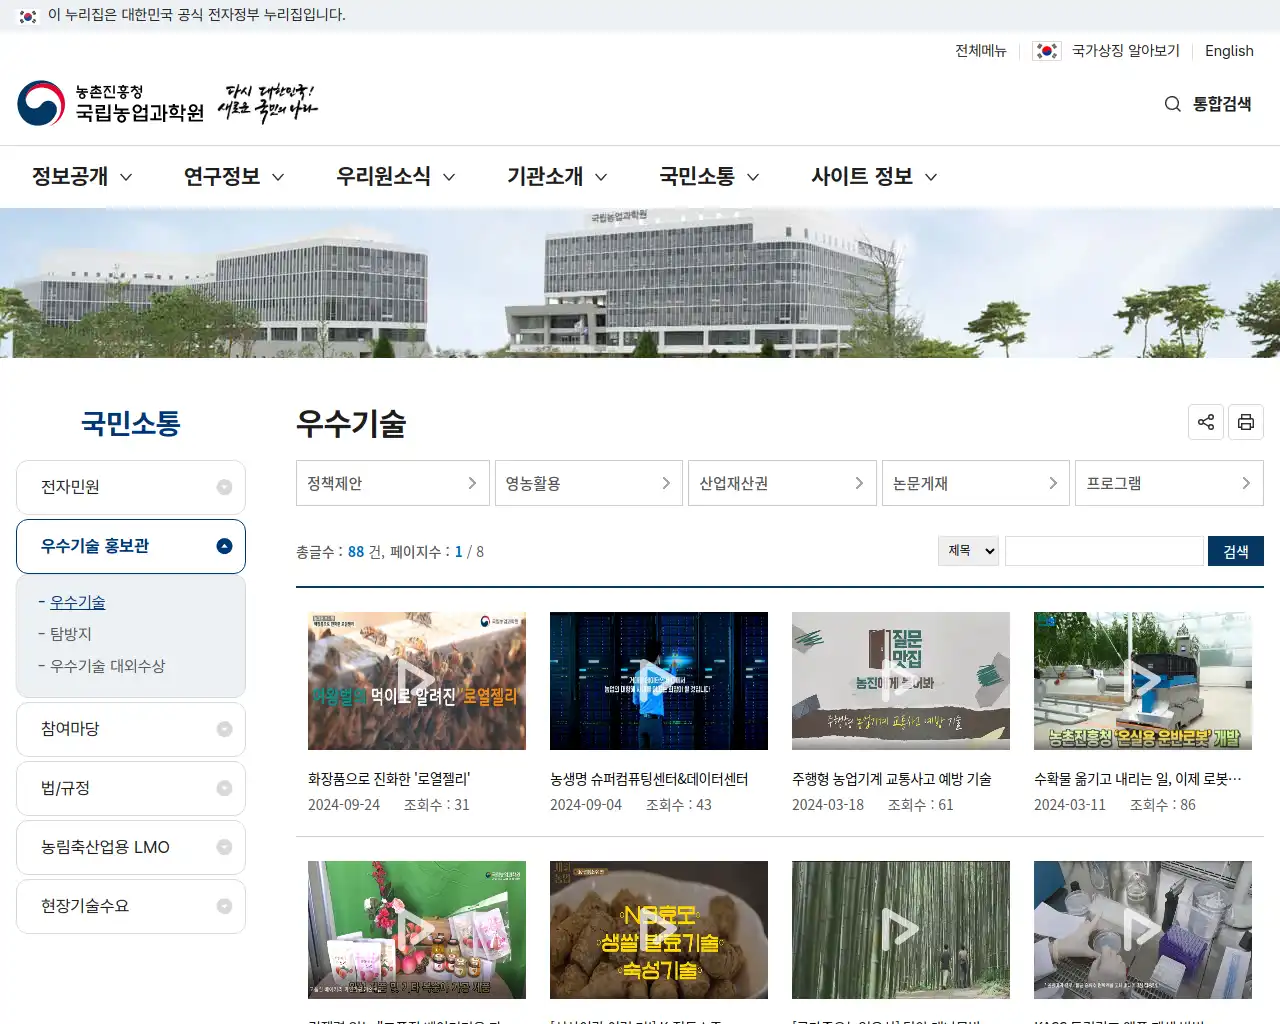Expand the 연구정보 menu

[x=234, y=177]
